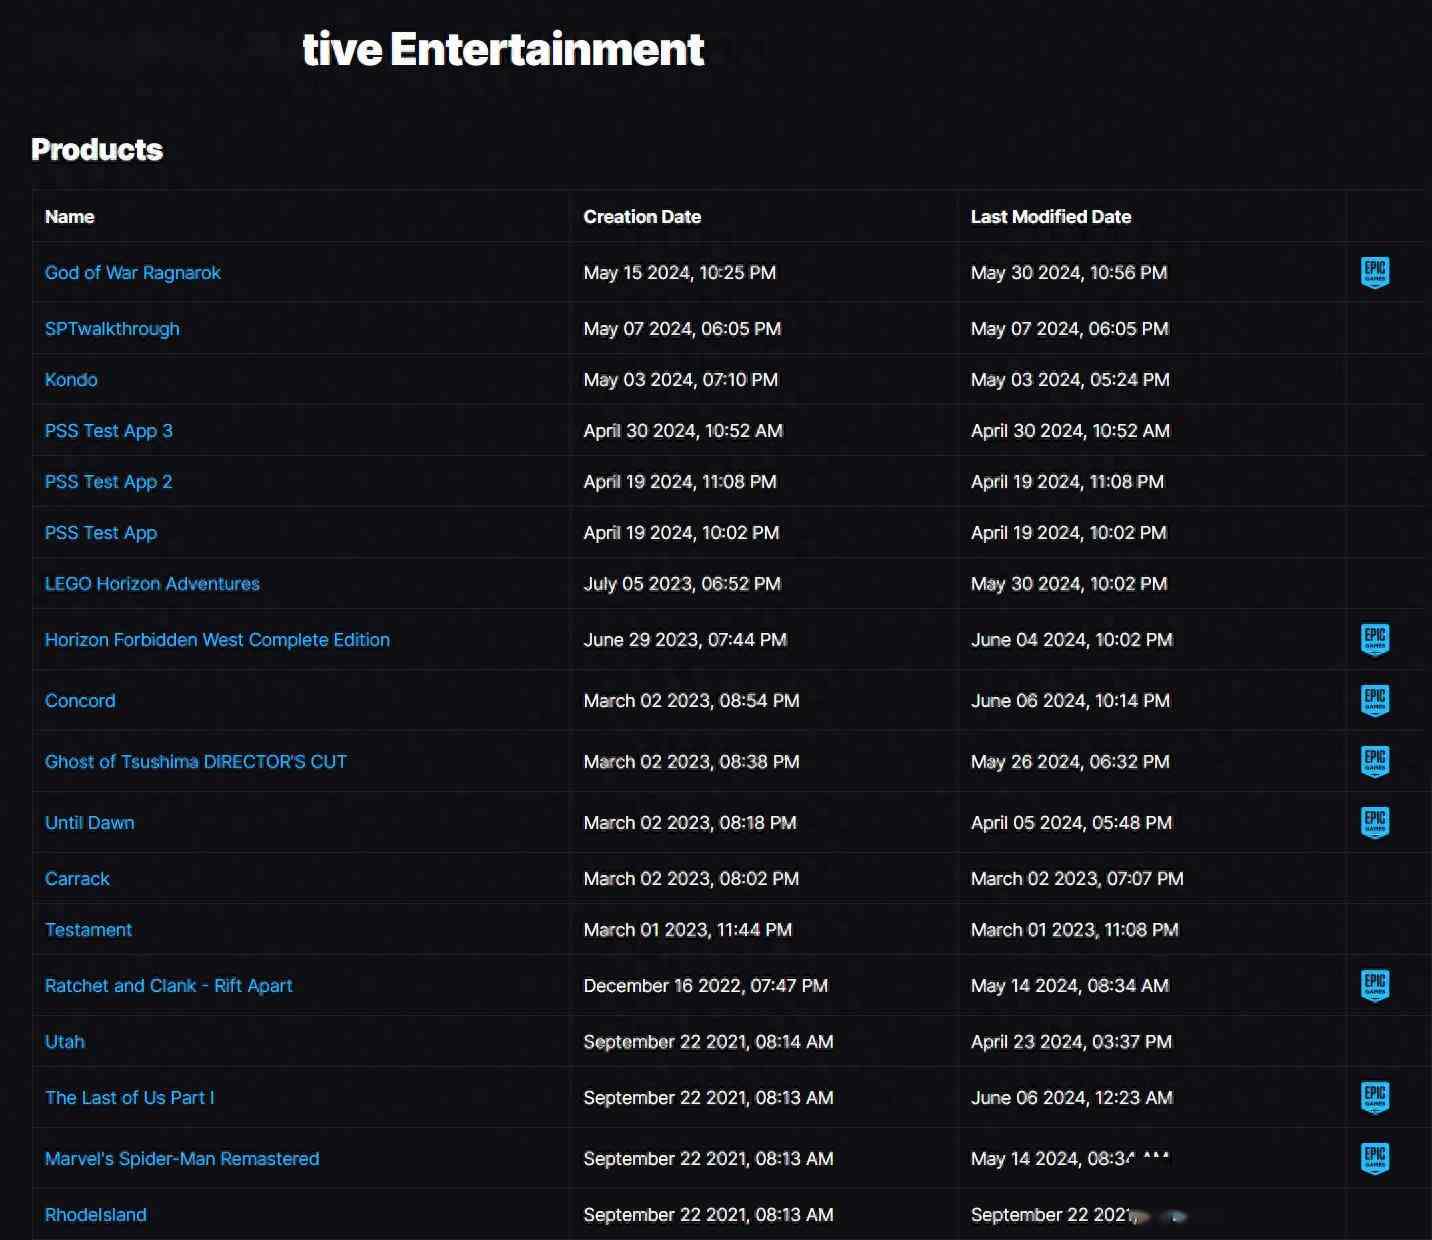This screenshot has height=1240, width=1432.
Task: Click the Products section heading
Action: tap(97, 150)
